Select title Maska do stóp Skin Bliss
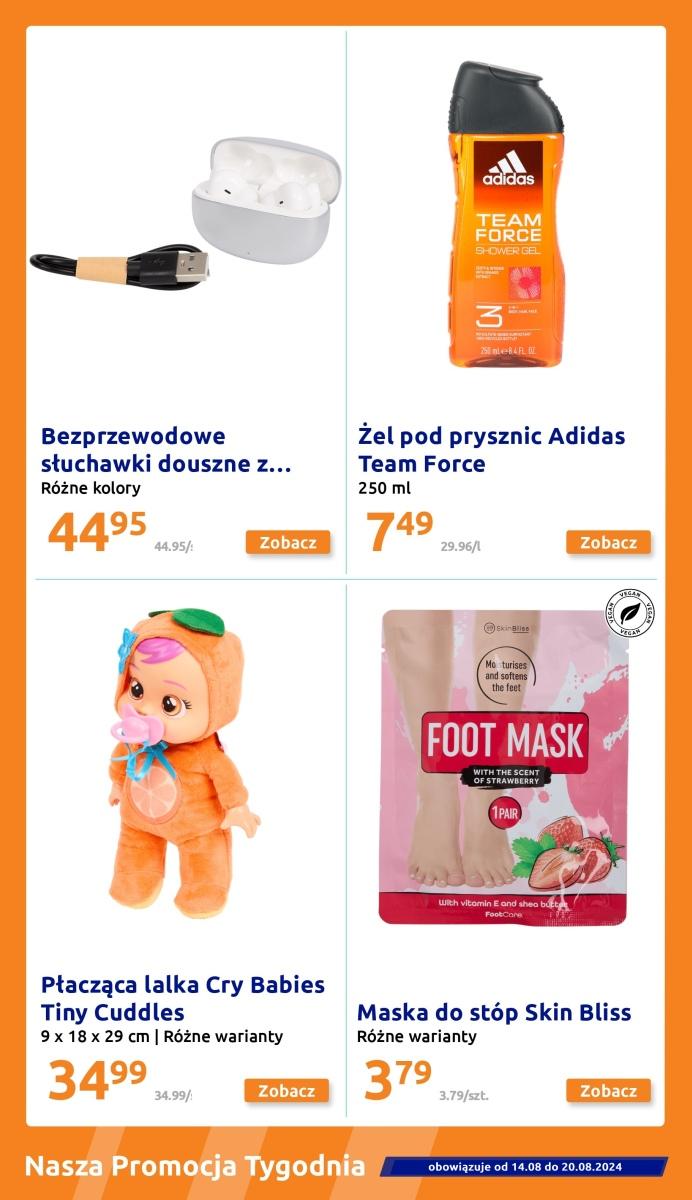 point(494,1012)
